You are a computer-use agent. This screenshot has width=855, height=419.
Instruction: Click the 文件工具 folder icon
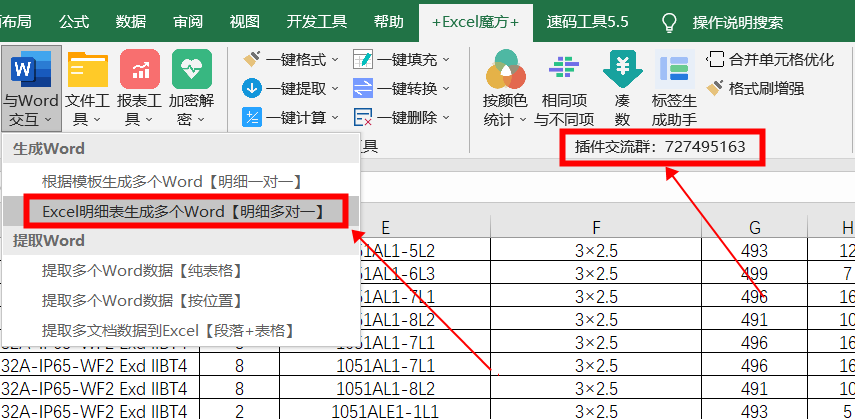point(87,69)
